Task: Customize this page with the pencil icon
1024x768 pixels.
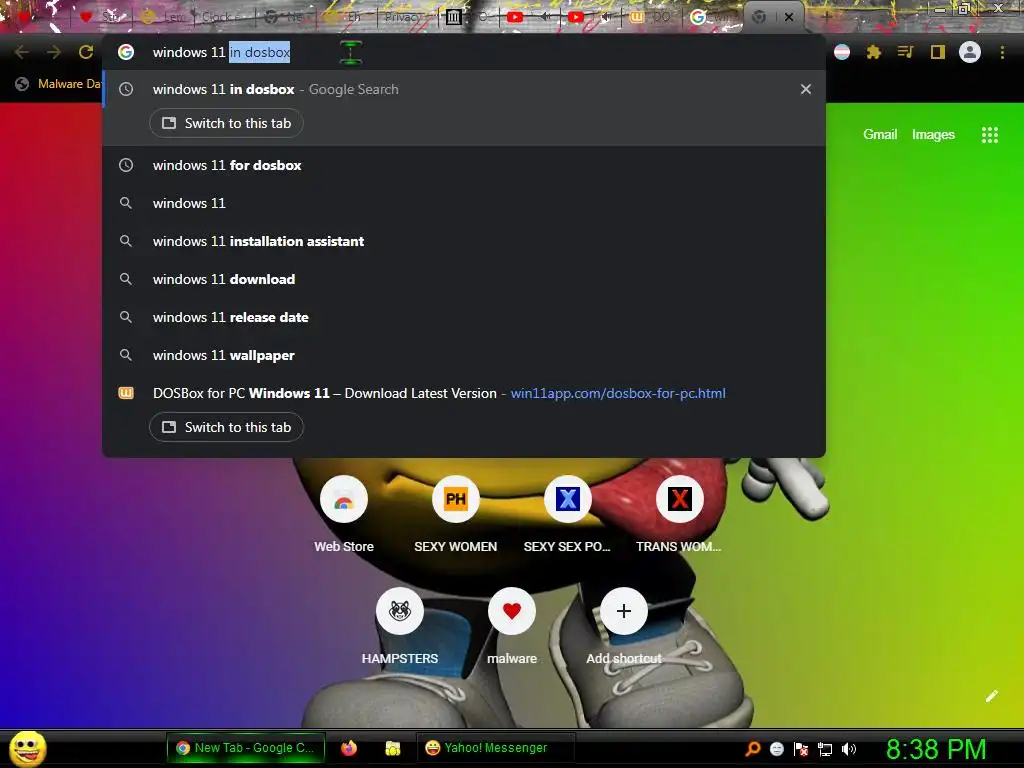Action: point(991,696)
